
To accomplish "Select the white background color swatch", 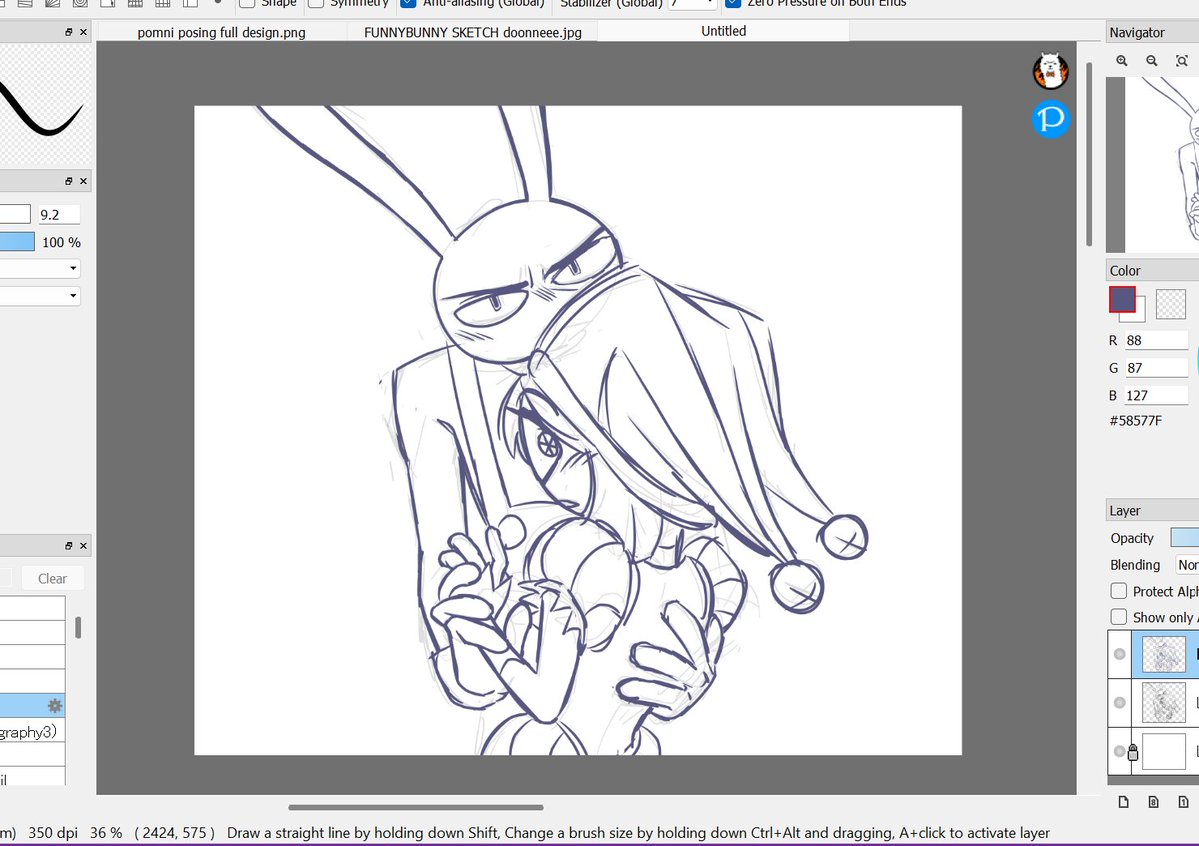I will pos(1139,314).
